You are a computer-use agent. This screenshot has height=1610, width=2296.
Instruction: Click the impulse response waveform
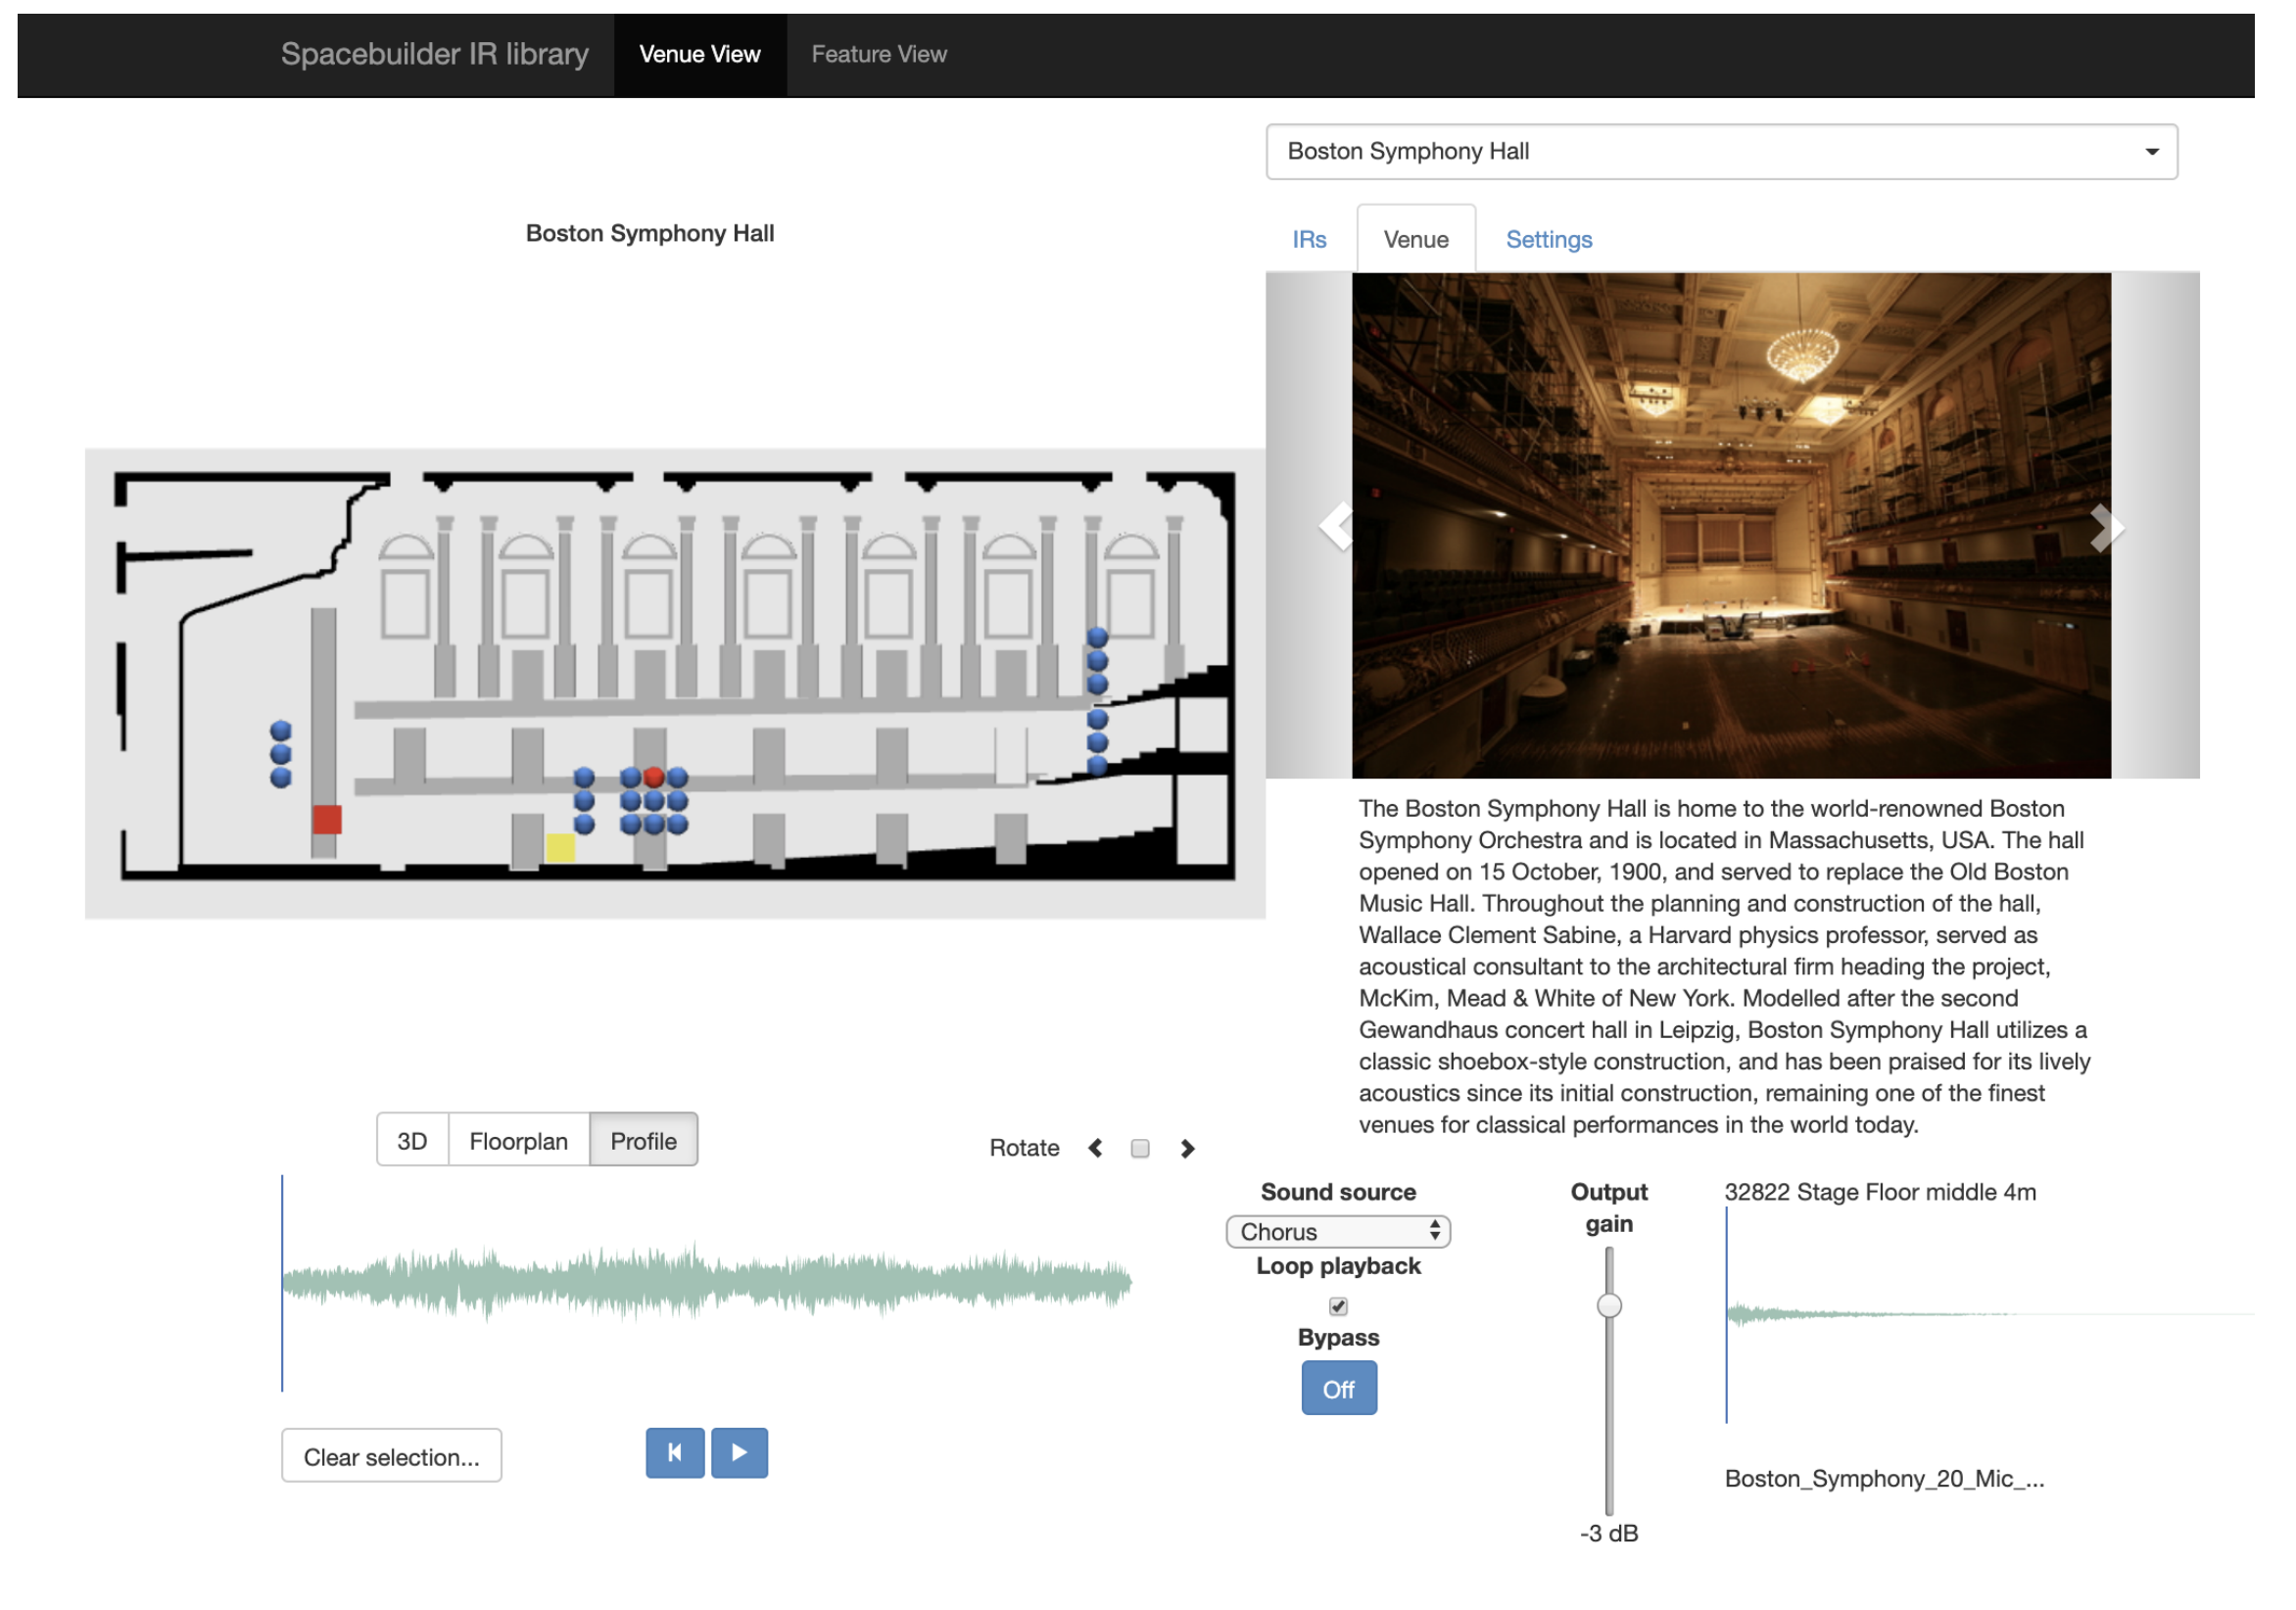tap(1990, 1315)
